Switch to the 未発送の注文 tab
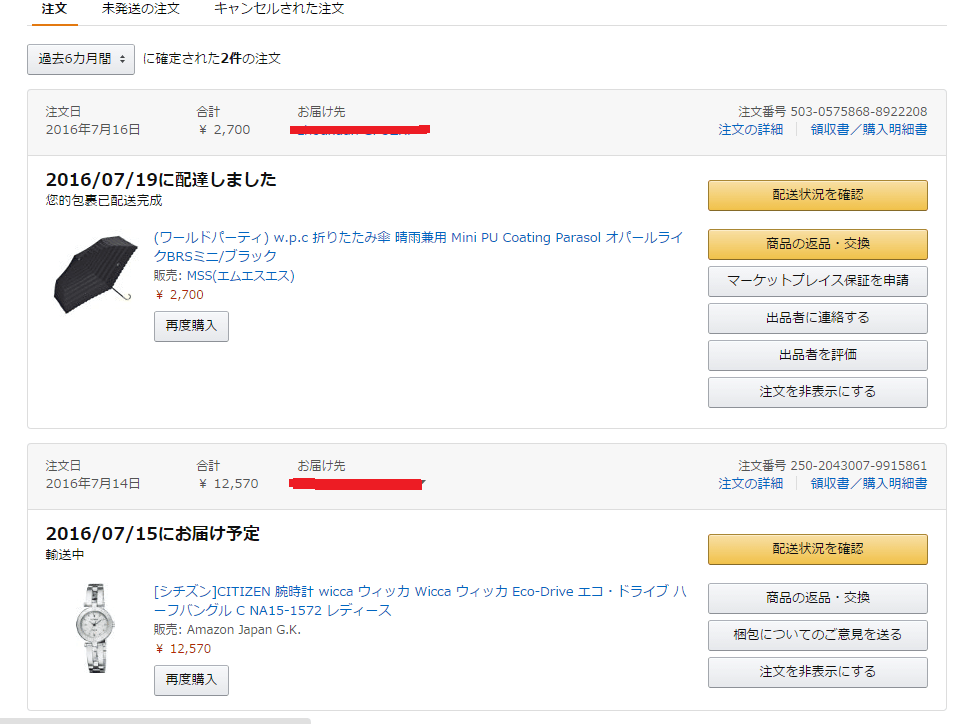The image size is (970, 724). [x=141, y=9]
